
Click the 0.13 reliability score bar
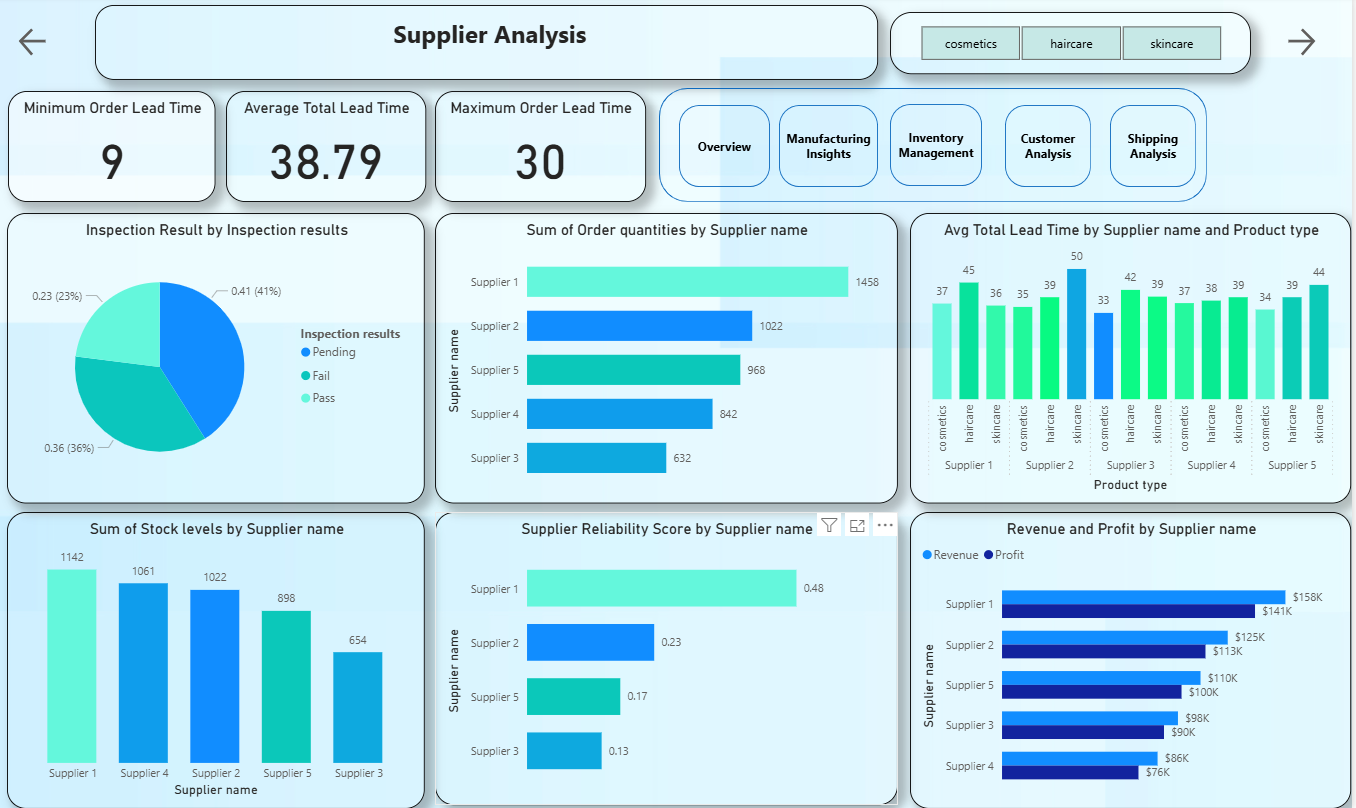point(564,750)
